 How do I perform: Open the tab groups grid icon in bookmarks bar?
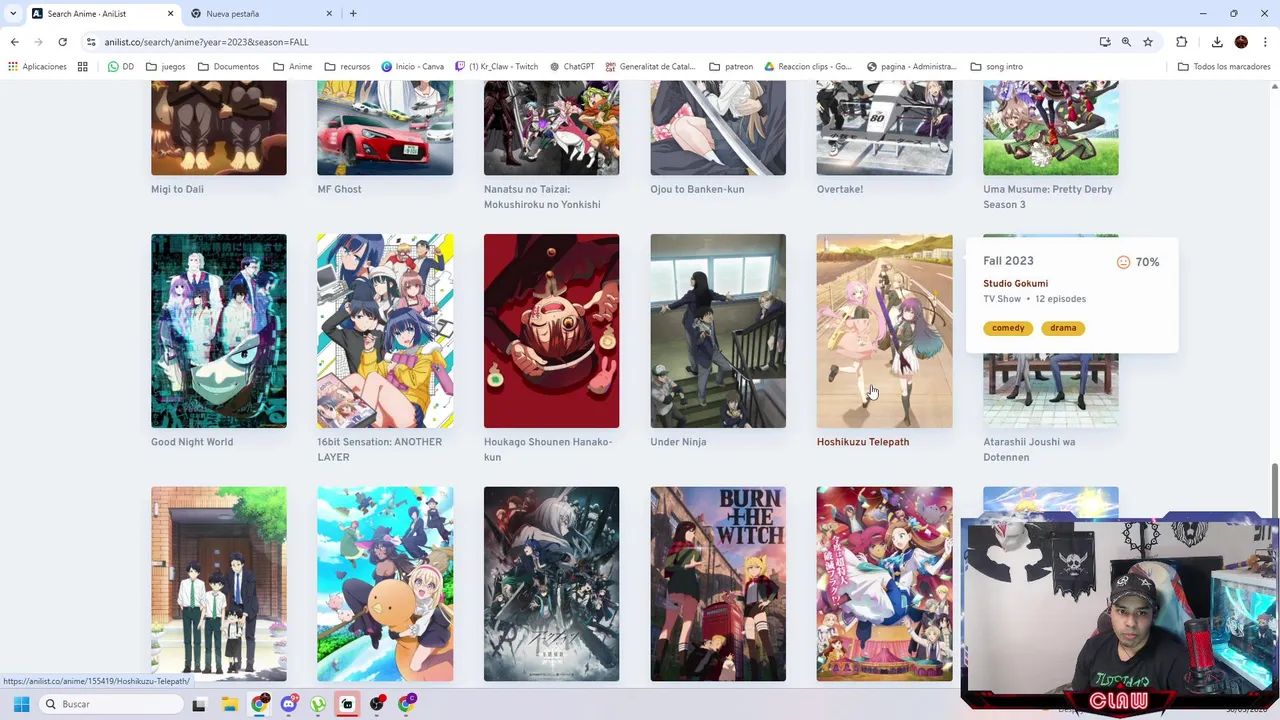pos(83,67)
